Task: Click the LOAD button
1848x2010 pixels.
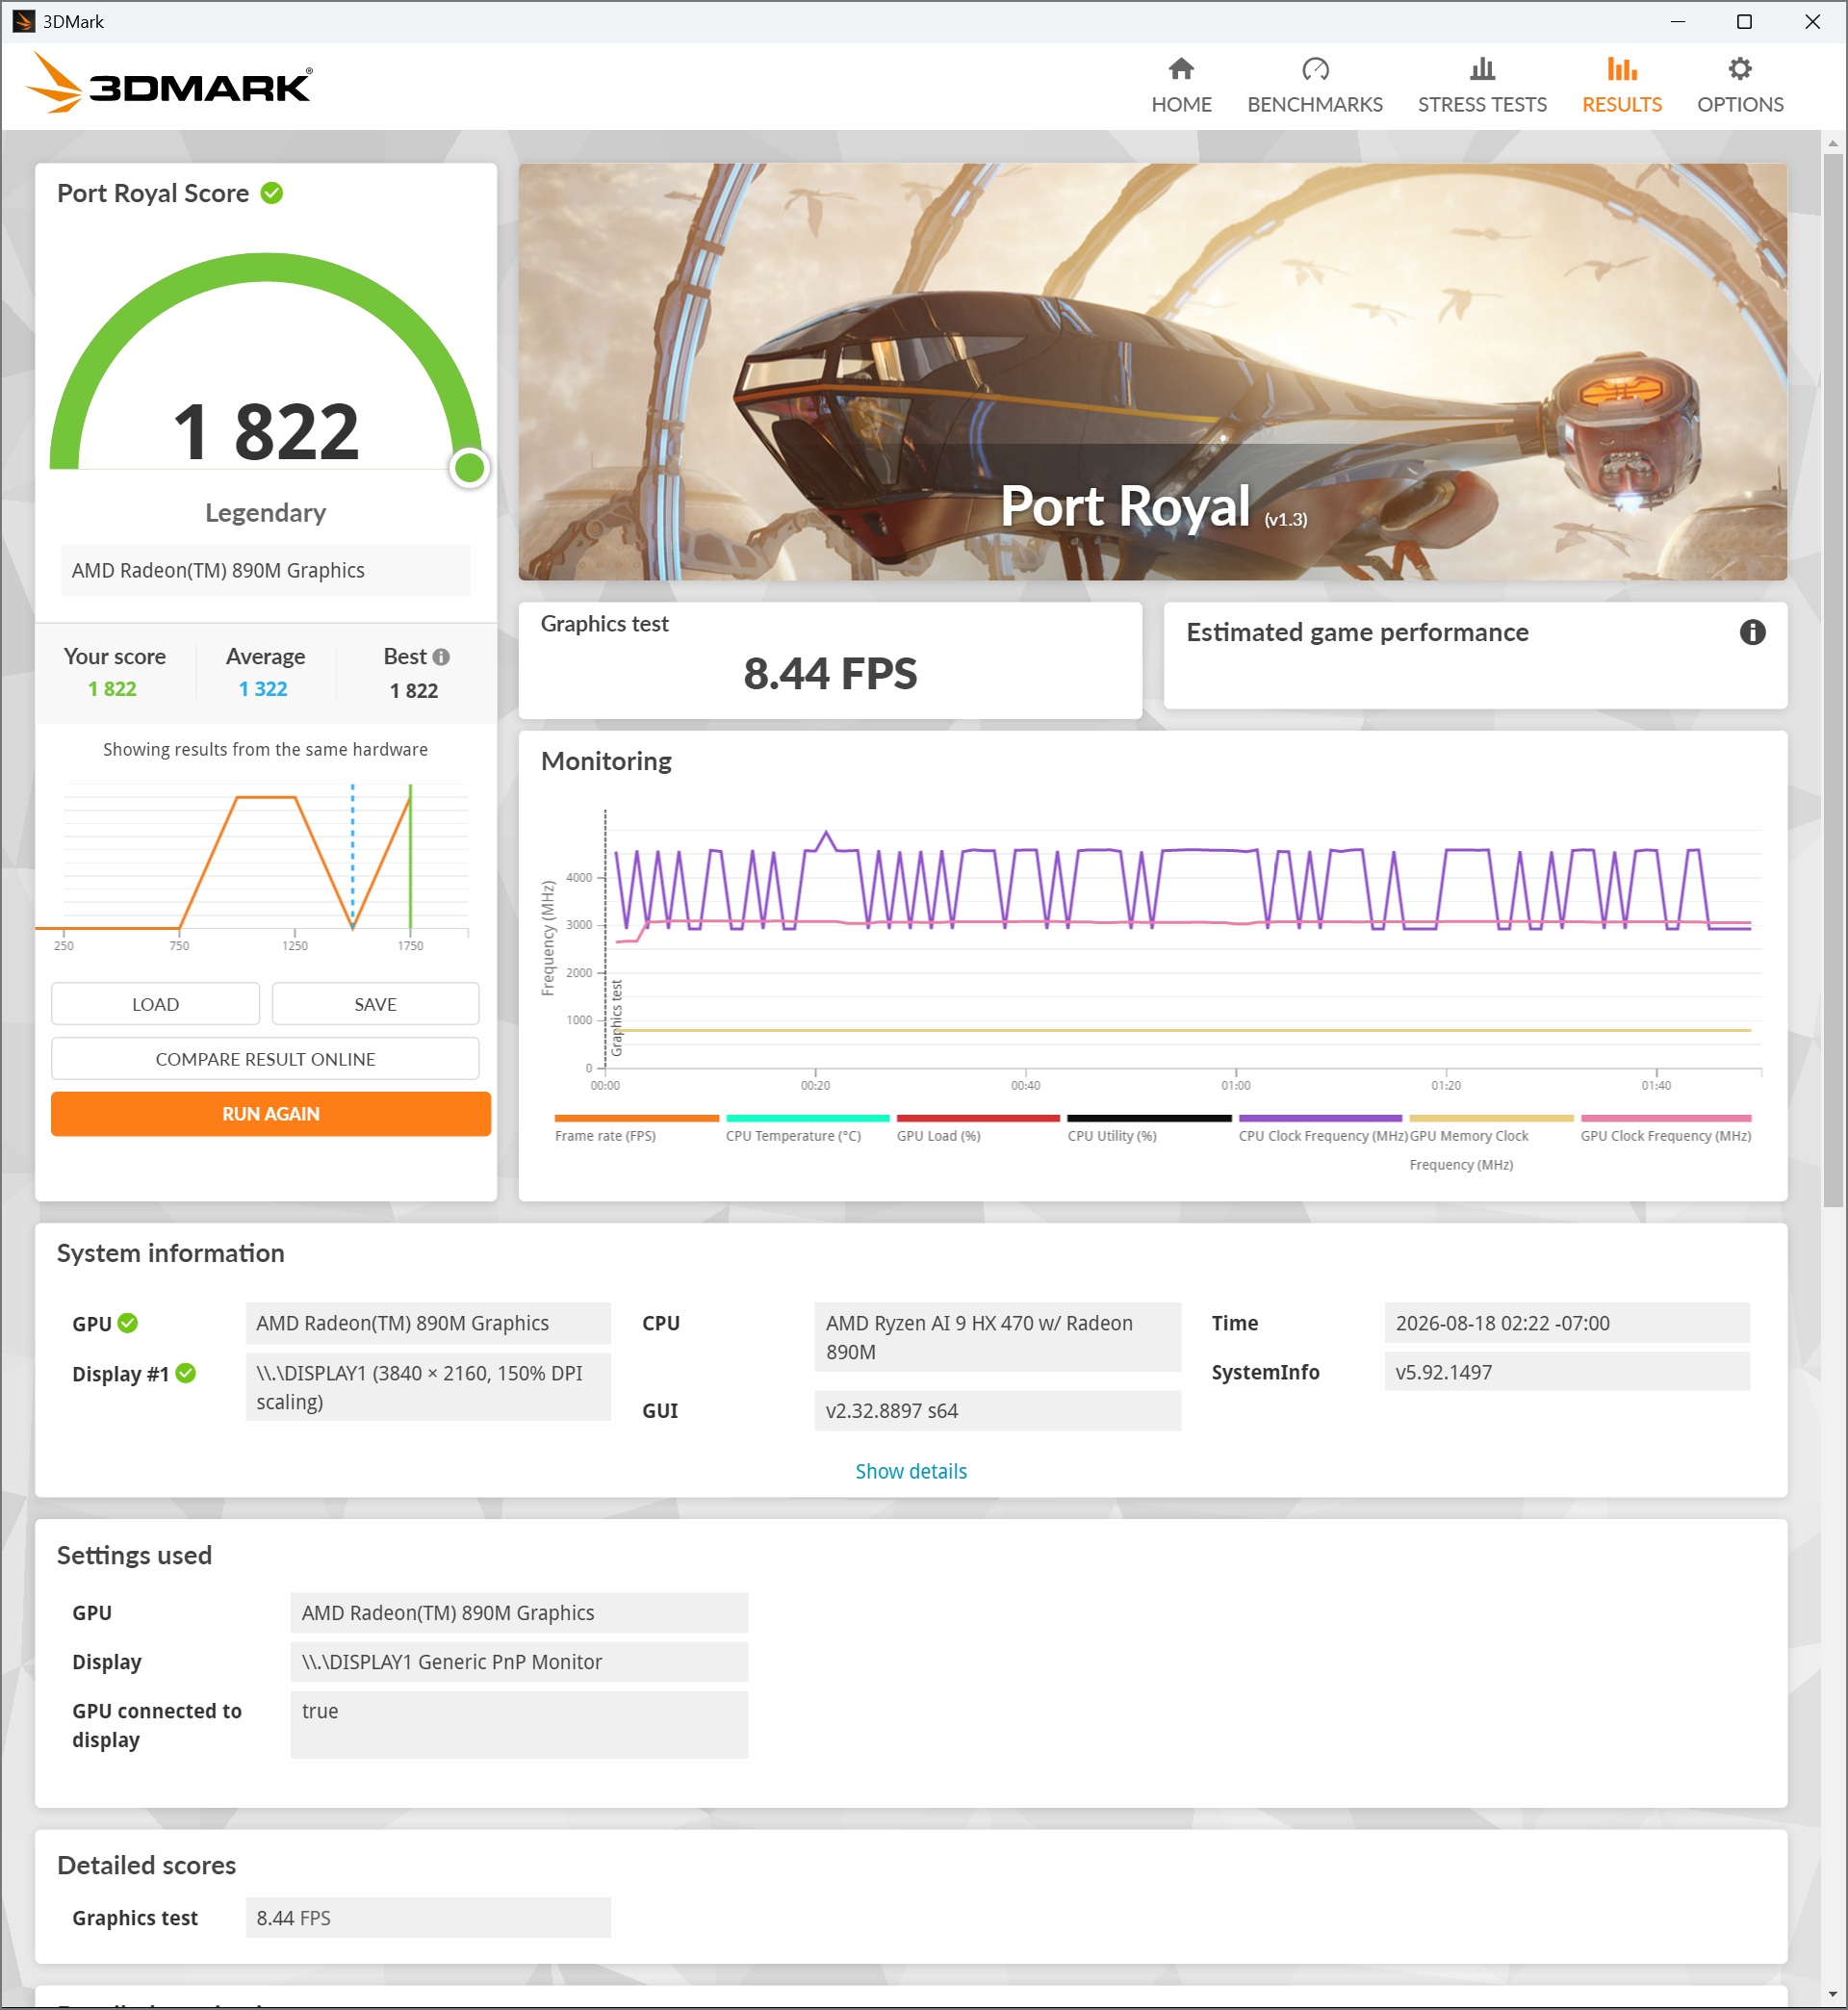Action: [x=155, y=1004]
